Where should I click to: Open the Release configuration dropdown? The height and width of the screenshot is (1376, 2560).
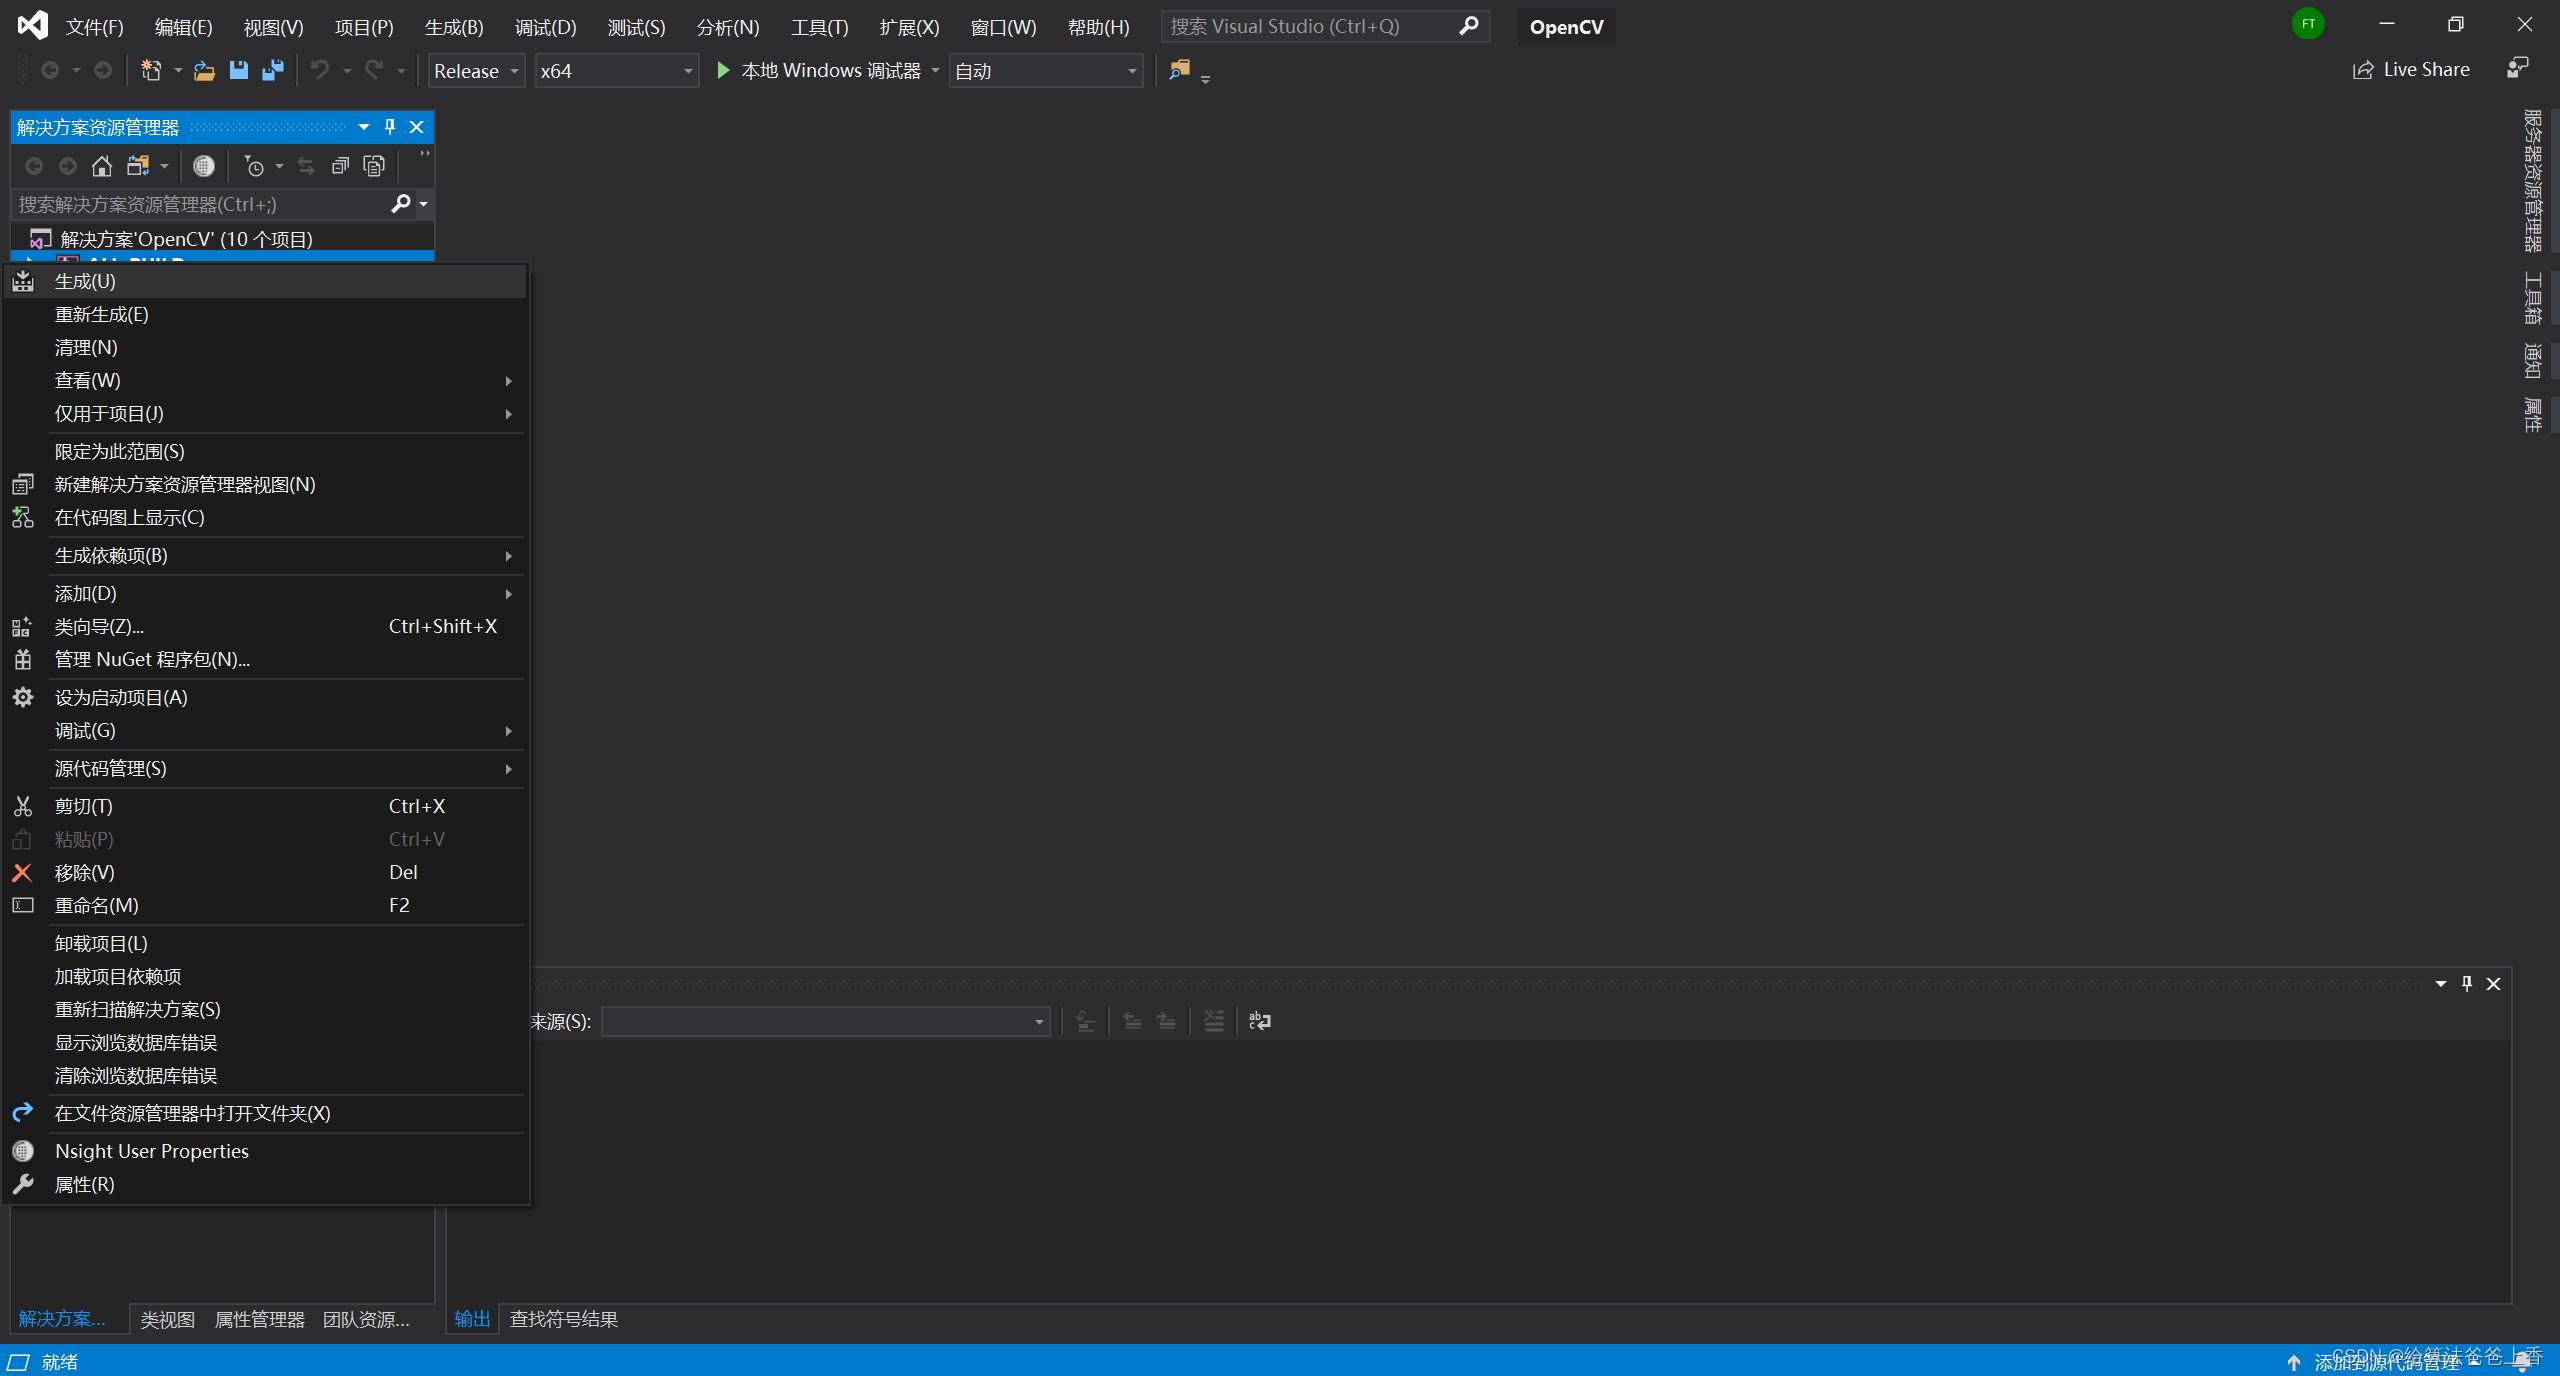click(477, 71)
